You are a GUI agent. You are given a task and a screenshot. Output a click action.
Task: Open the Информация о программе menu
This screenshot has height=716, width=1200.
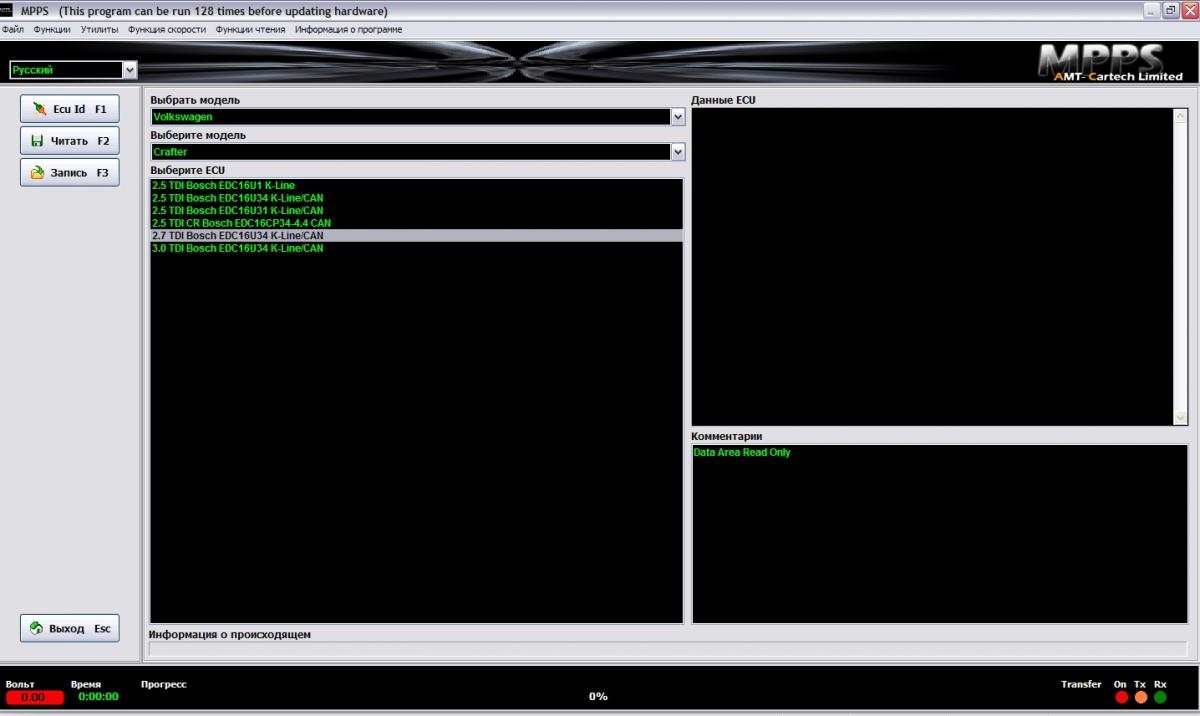pyautogui.click(x=349, y=29)
